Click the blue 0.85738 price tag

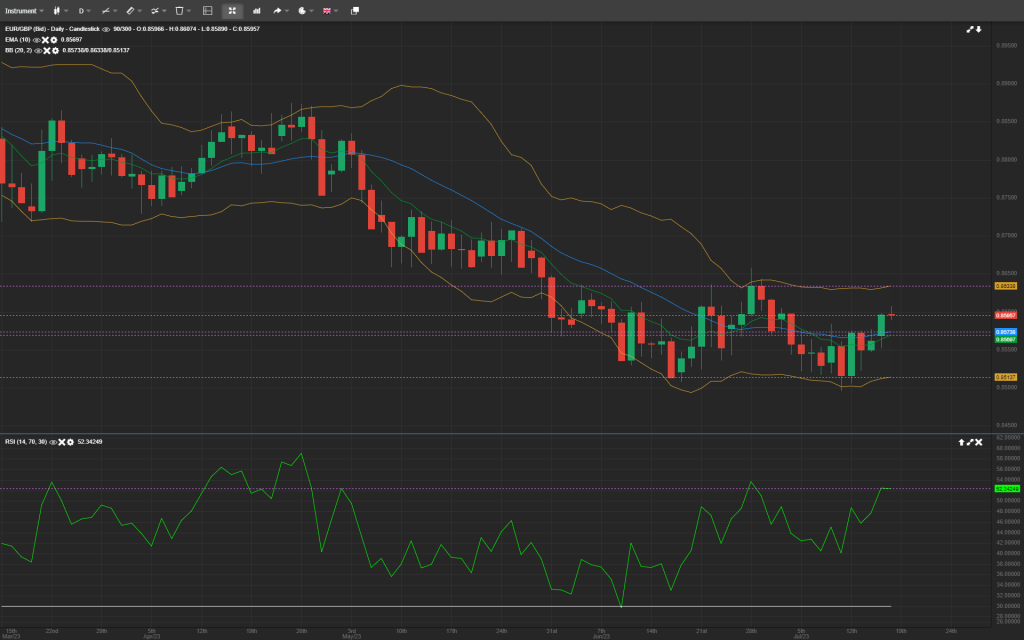pyautogui.click(x=1005, y=332)
